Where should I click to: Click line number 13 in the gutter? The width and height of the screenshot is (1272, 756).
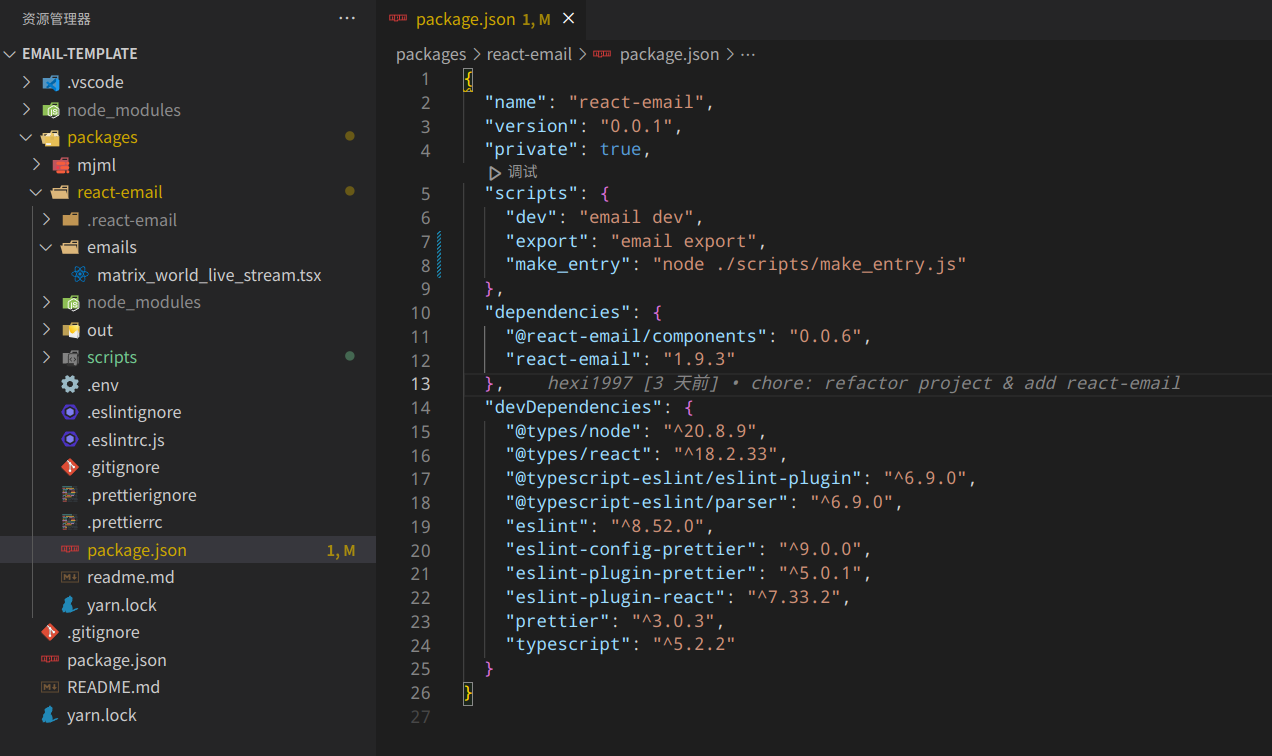pyautogui.click(x=420, y=384)
